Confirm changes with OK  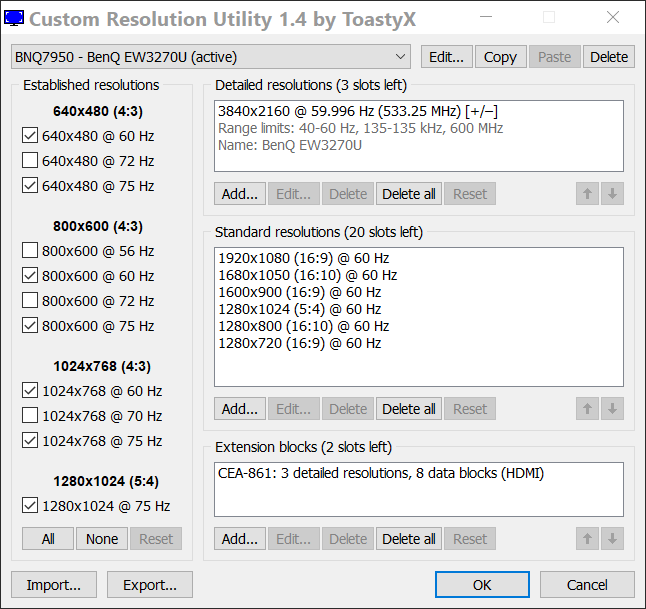tap(482, 585)
